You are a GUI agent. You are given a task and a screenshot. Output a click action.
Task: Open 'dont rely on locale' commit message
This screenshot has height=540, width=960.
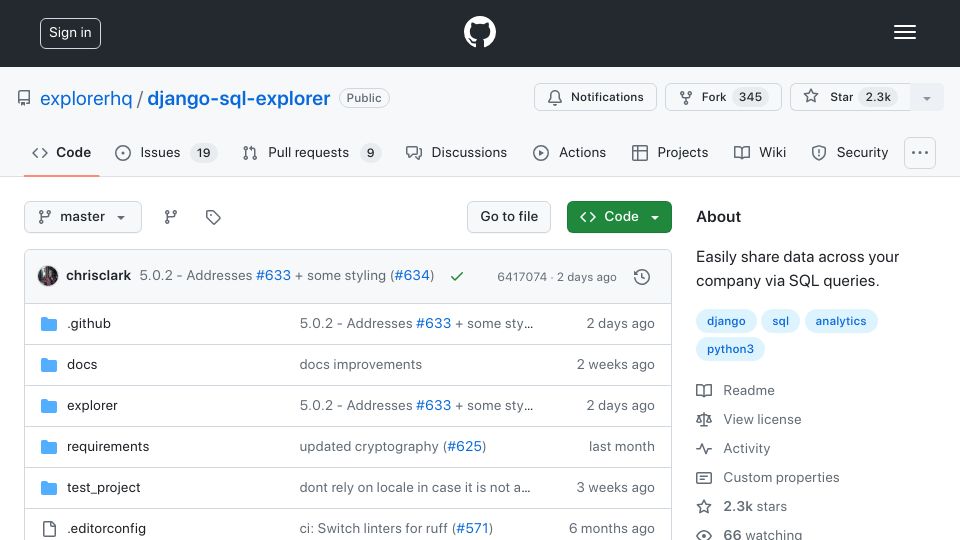(414, 487)
